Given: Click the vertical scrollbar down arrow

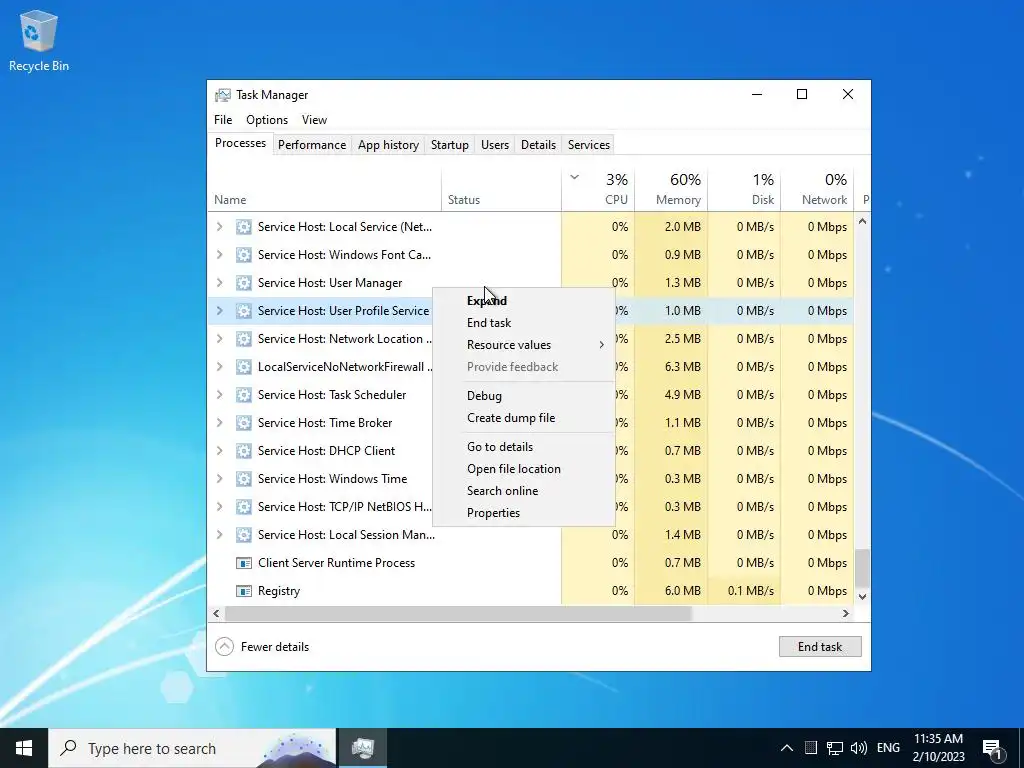Looking at the screenshot, I should (x=862, y=596).
